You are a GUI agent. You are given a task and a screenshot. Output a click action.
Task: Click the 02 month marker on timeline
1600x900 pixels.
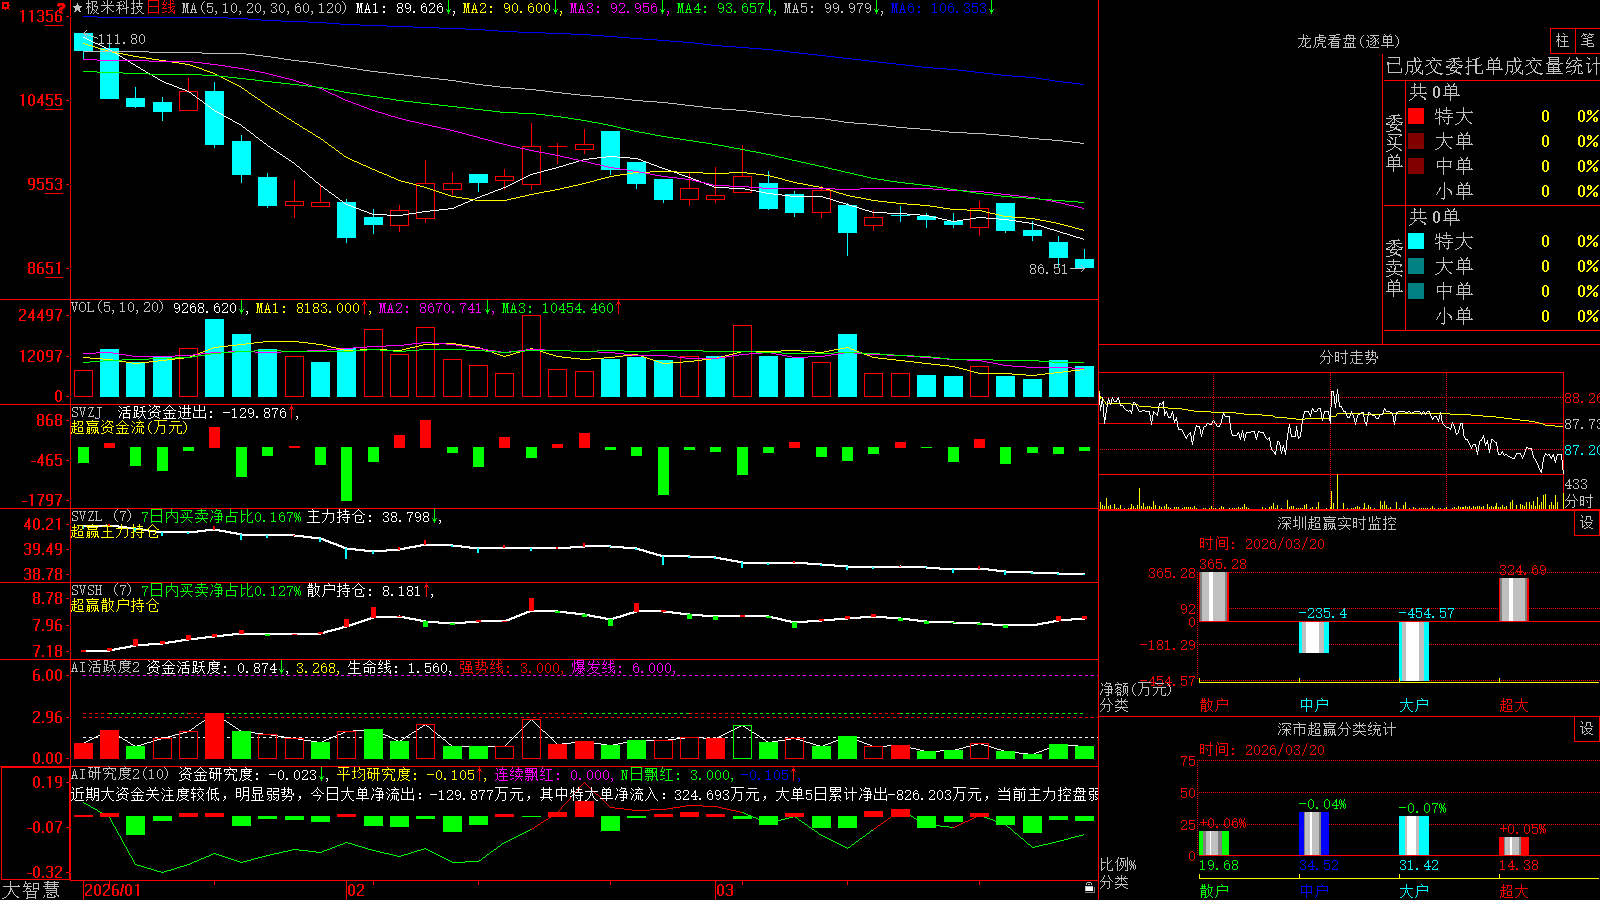[x=356, y=890]
